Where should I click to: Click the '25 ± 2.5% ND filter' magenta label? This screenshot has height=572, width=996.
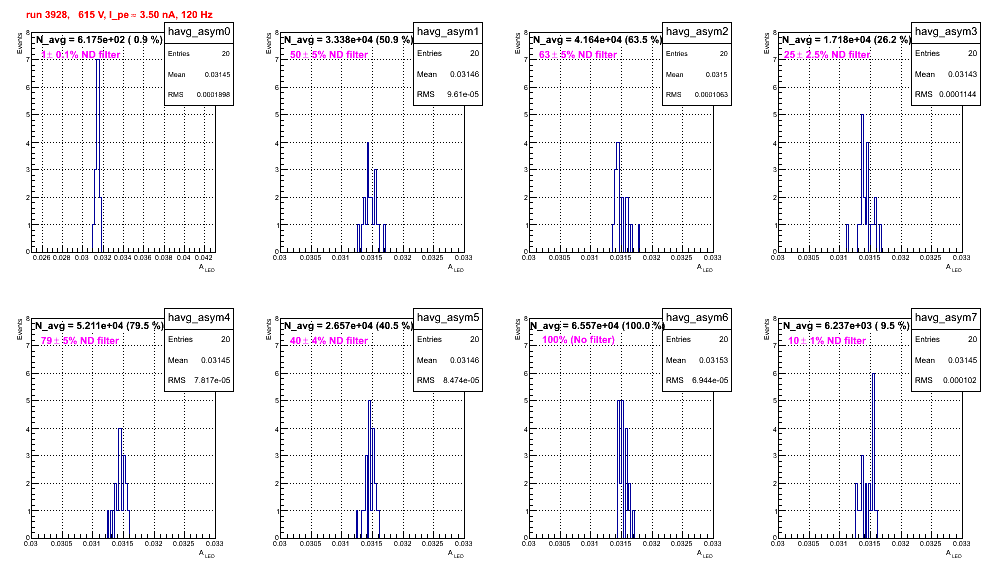(x=827, y=55)
